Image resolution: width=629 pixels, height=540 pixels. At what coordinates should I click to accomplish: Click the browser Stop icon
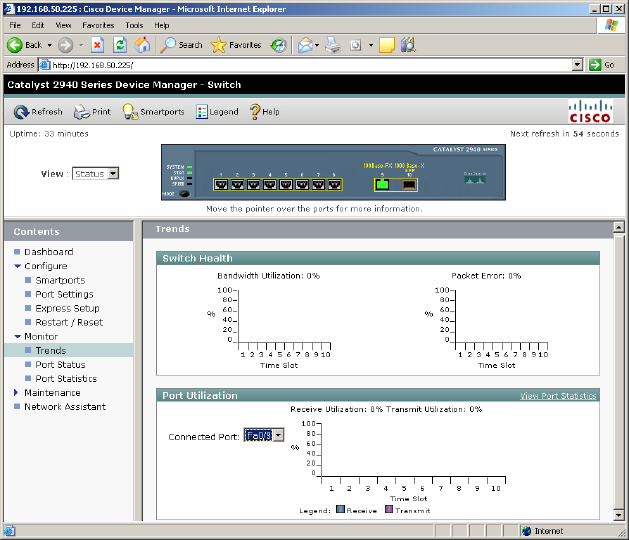[x=97, y=45]
